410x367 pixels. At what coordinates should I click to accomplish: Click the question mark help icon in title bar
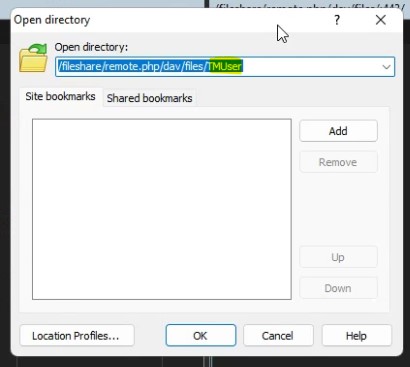337,20
